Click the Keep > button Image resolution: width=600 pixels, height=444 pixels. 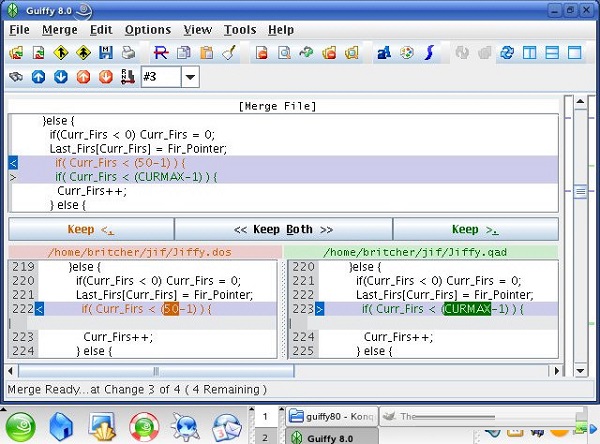tap(476, 230)
